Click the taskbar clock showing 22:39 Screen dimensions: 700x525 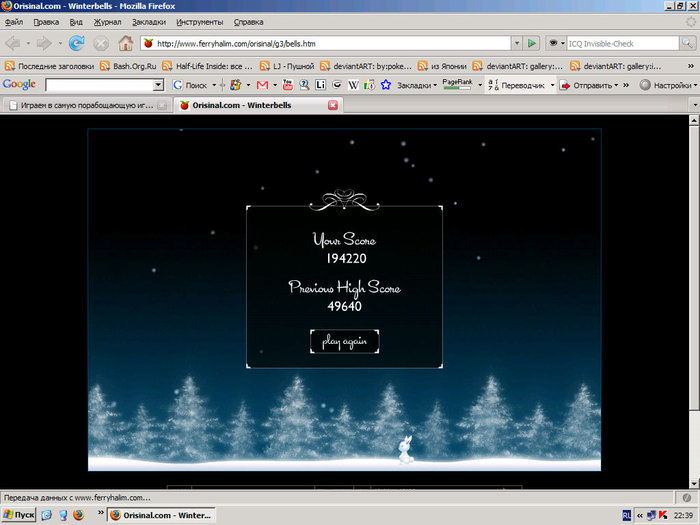click(x=683, y=516)
